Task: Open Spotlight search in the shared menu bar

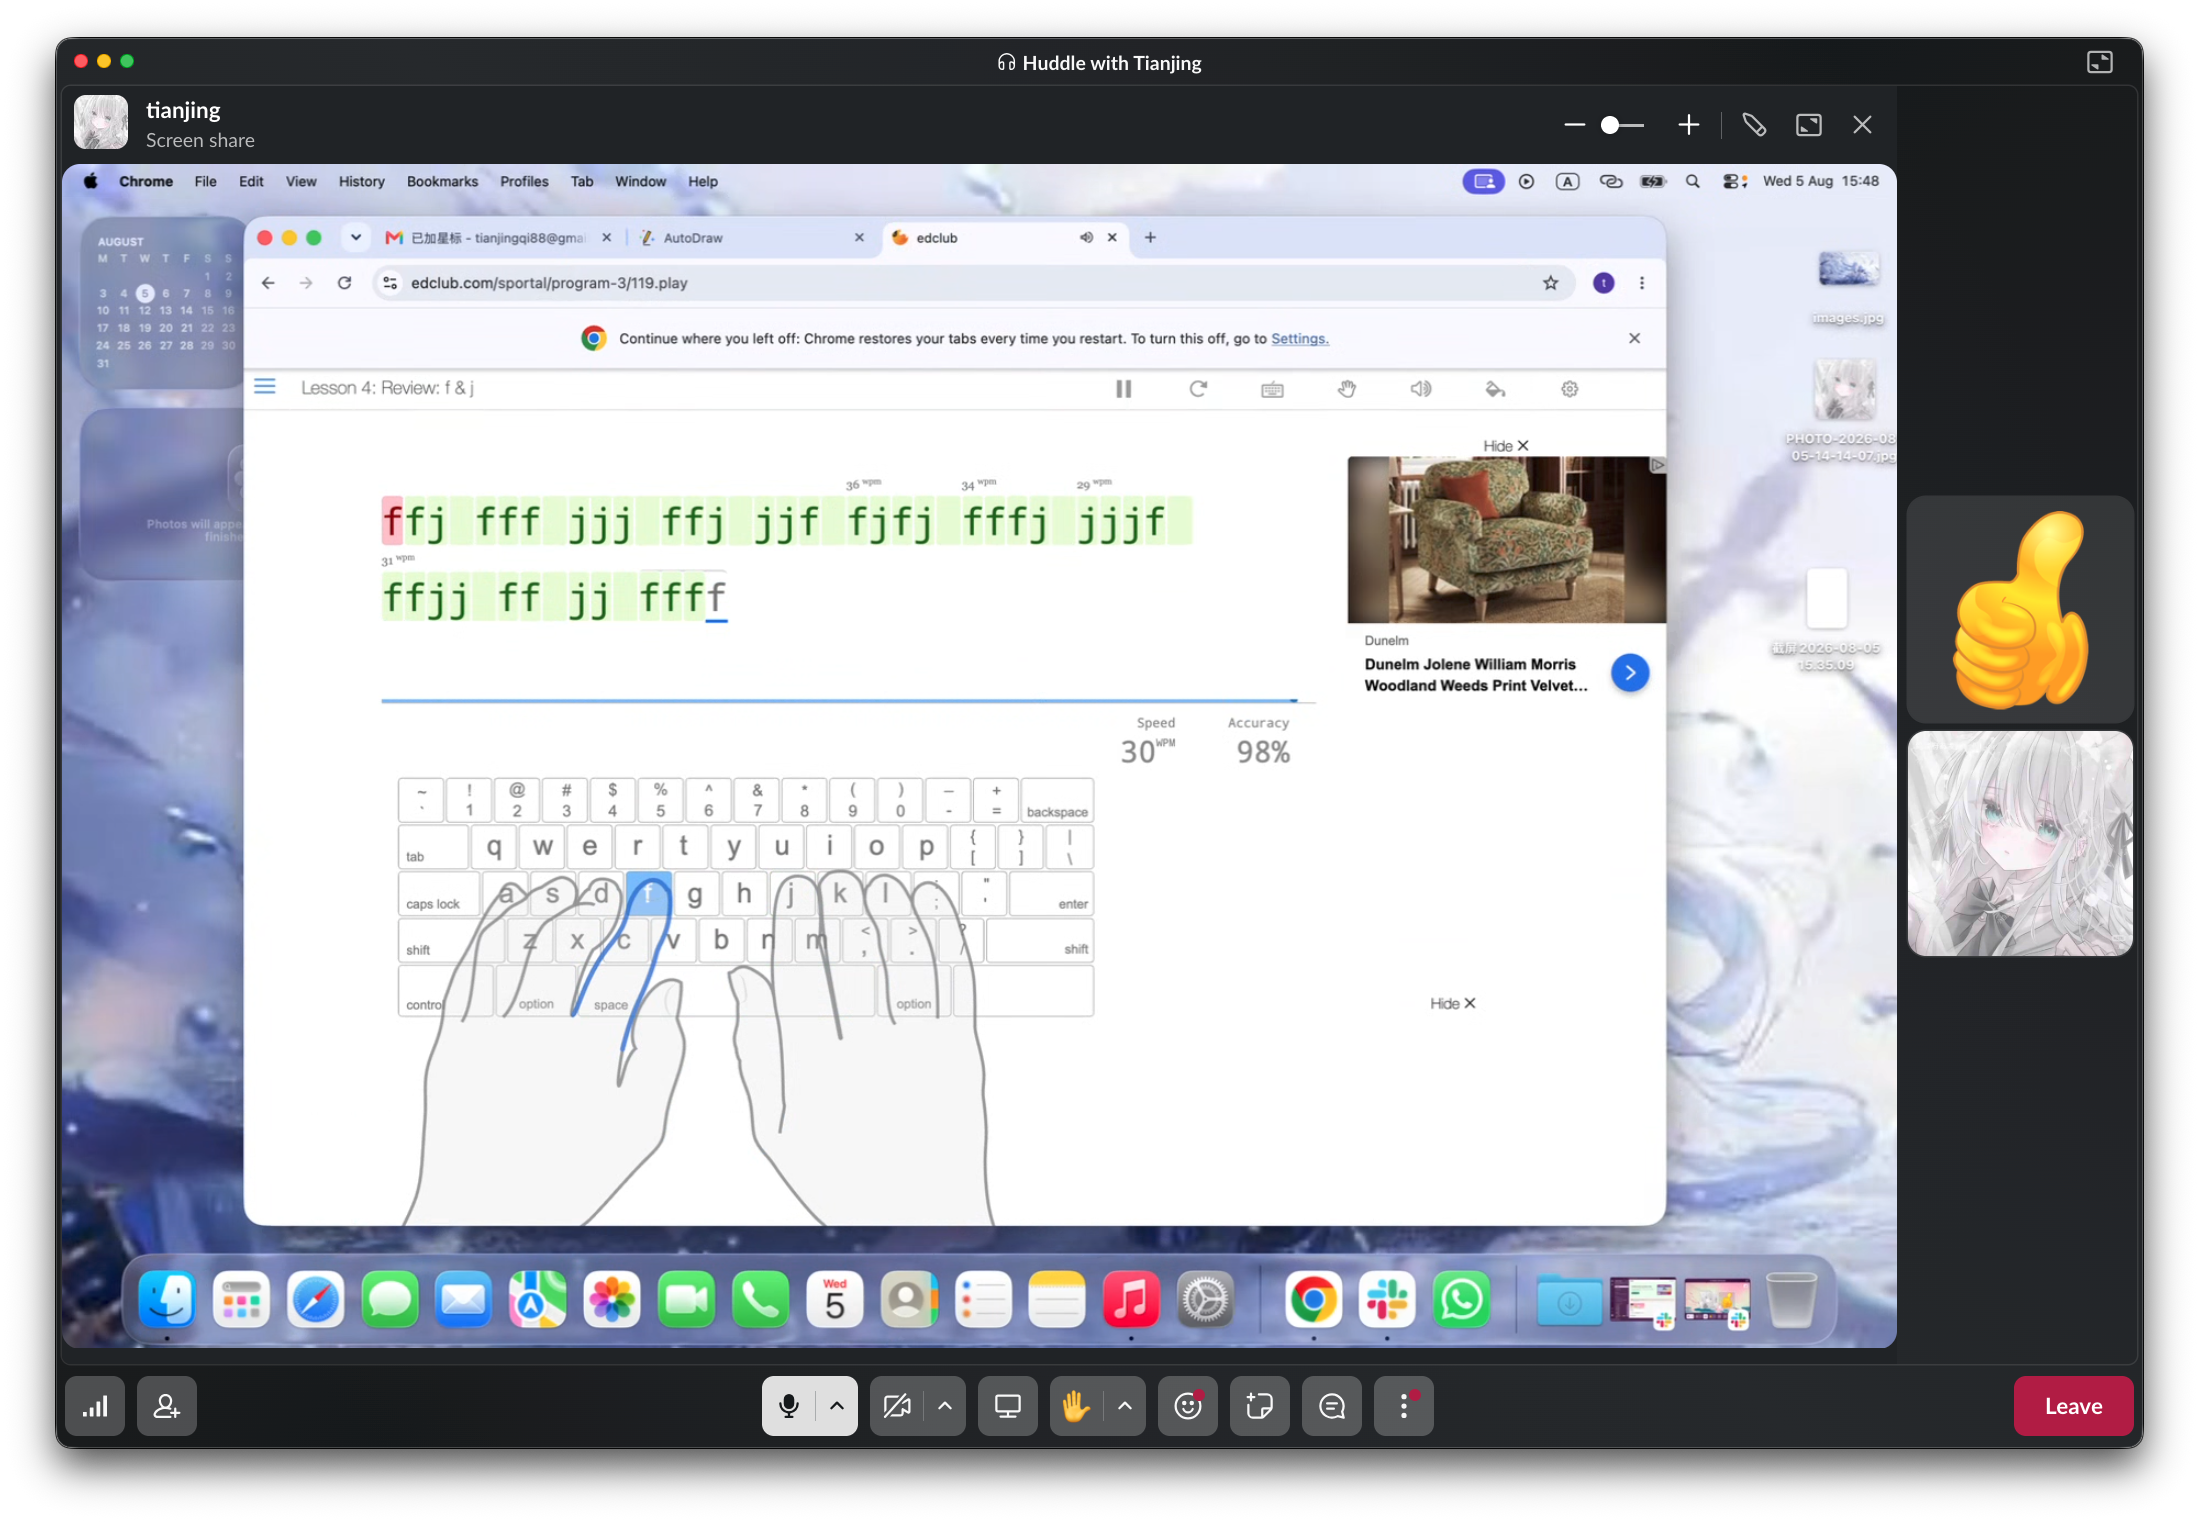Action: point(1692,181)
